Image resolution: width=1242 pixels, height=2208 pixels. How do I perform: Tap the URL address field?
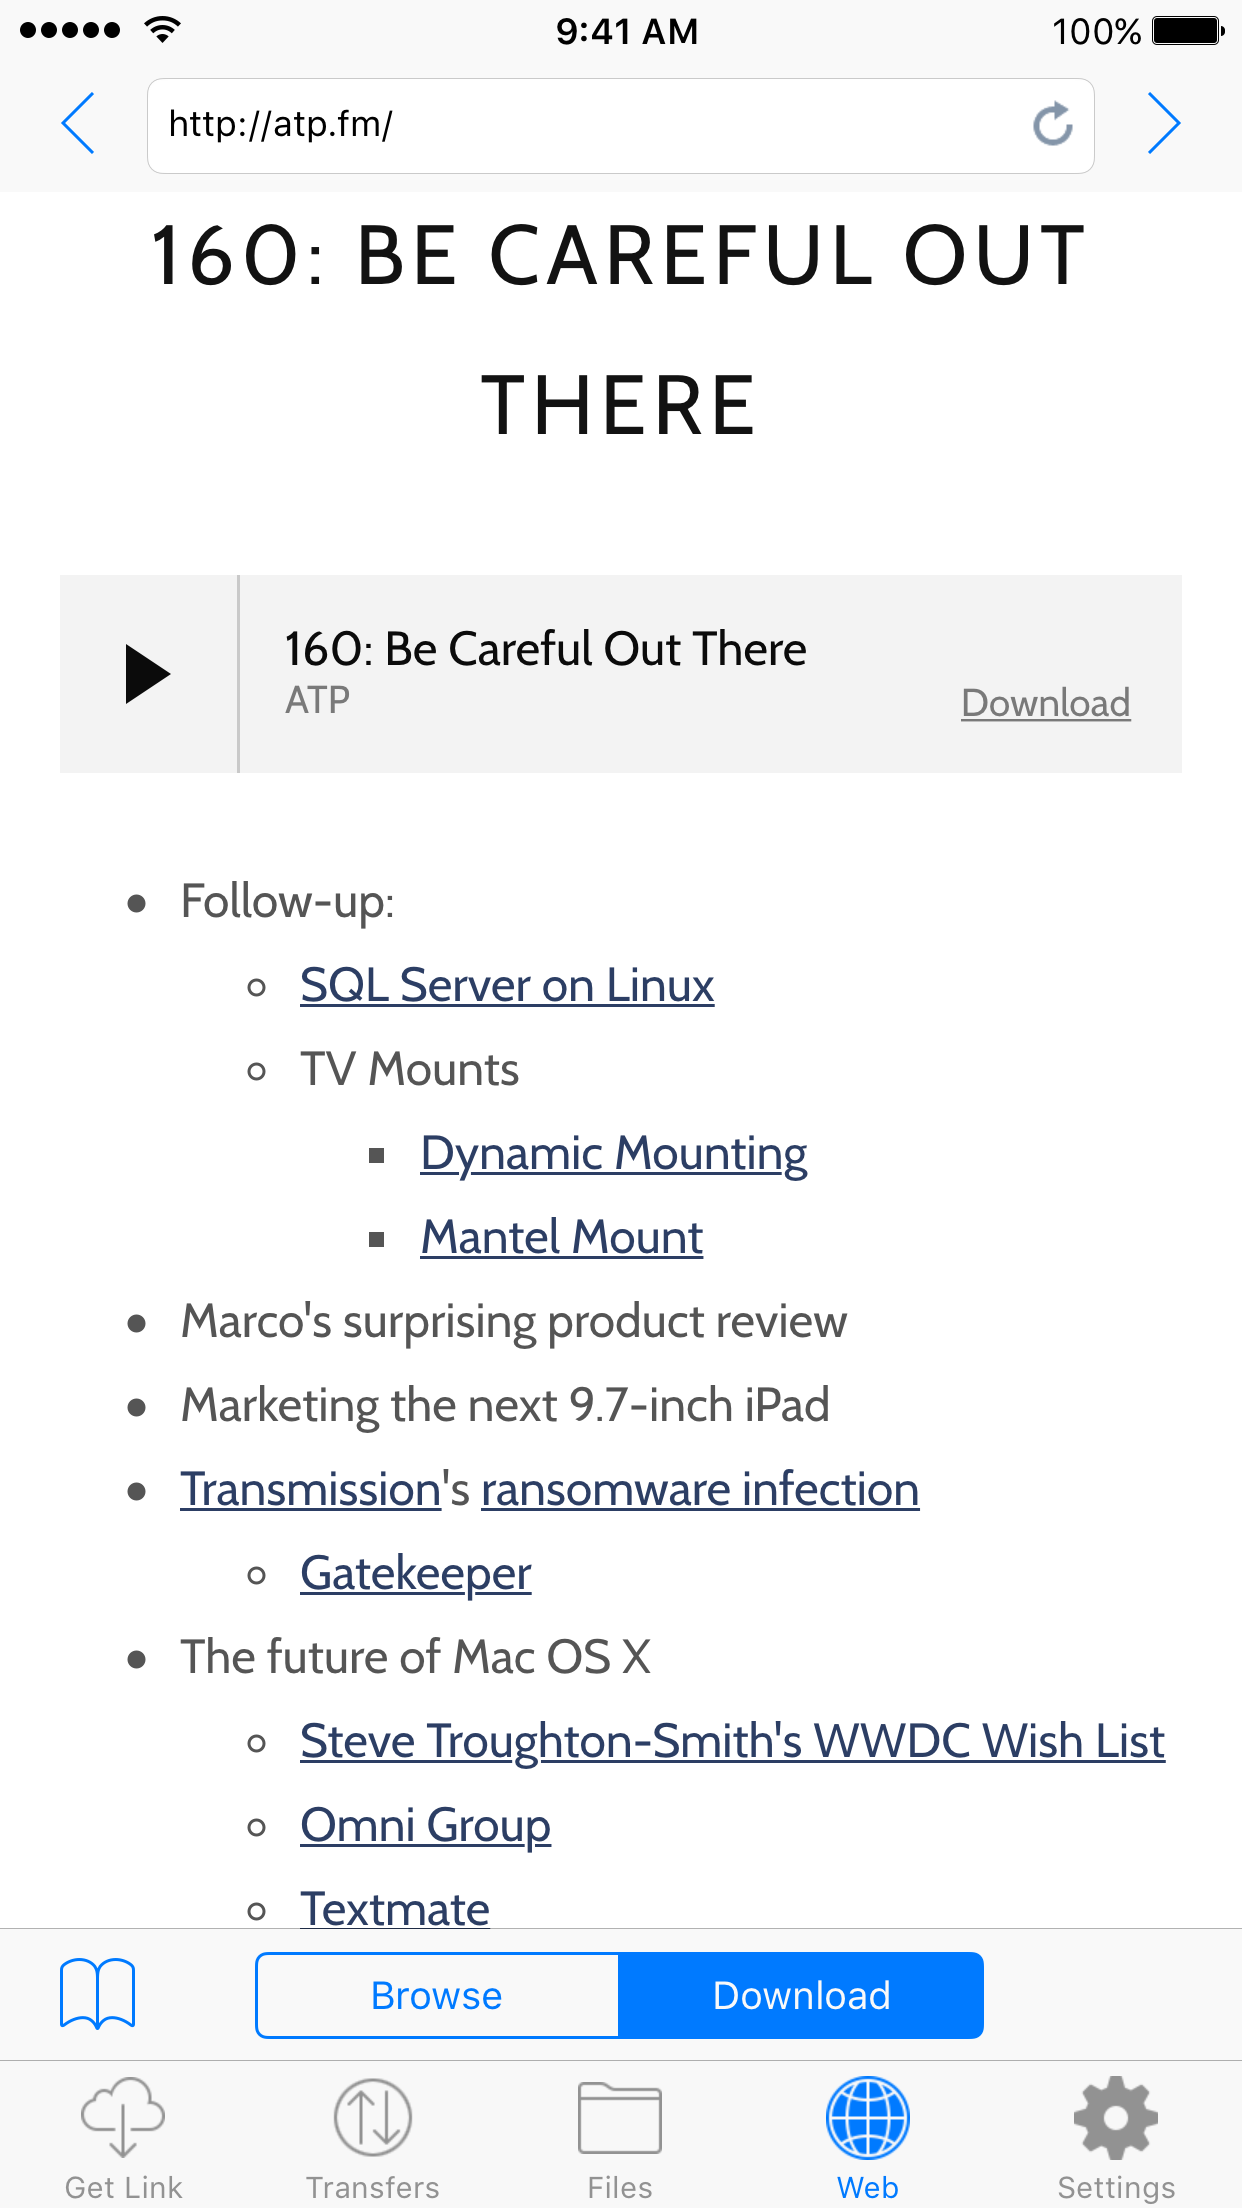point(590,125)
